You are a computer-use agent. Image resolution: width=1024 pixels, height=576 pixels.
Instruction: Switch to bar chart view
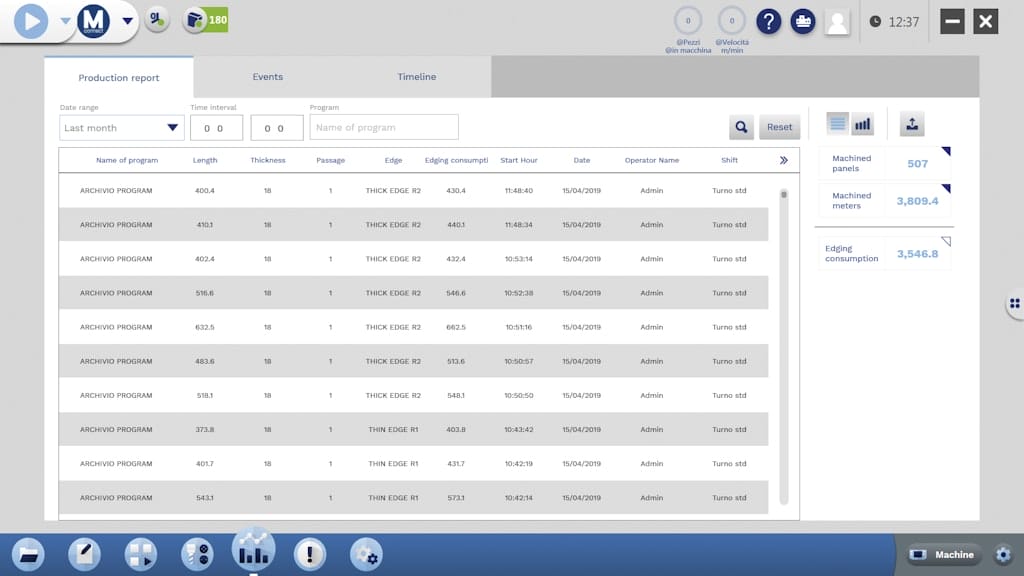coord(862,124)
